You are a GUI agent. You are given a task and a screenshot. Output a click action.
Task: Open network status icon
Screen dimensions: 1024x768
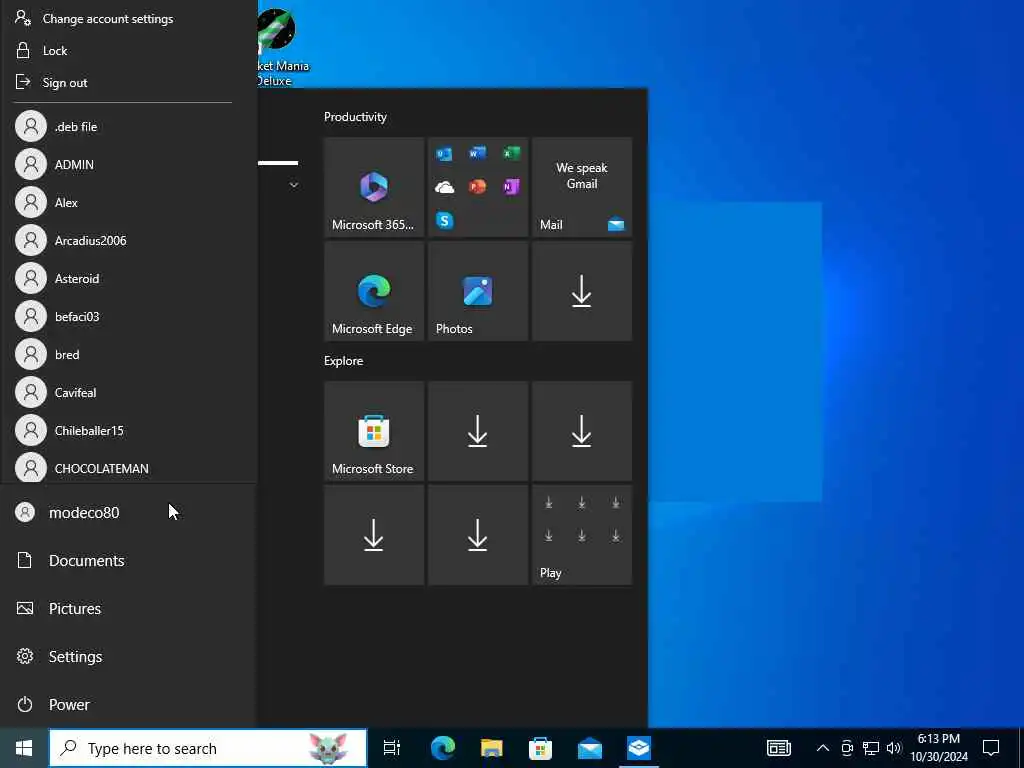coord(871,748)
